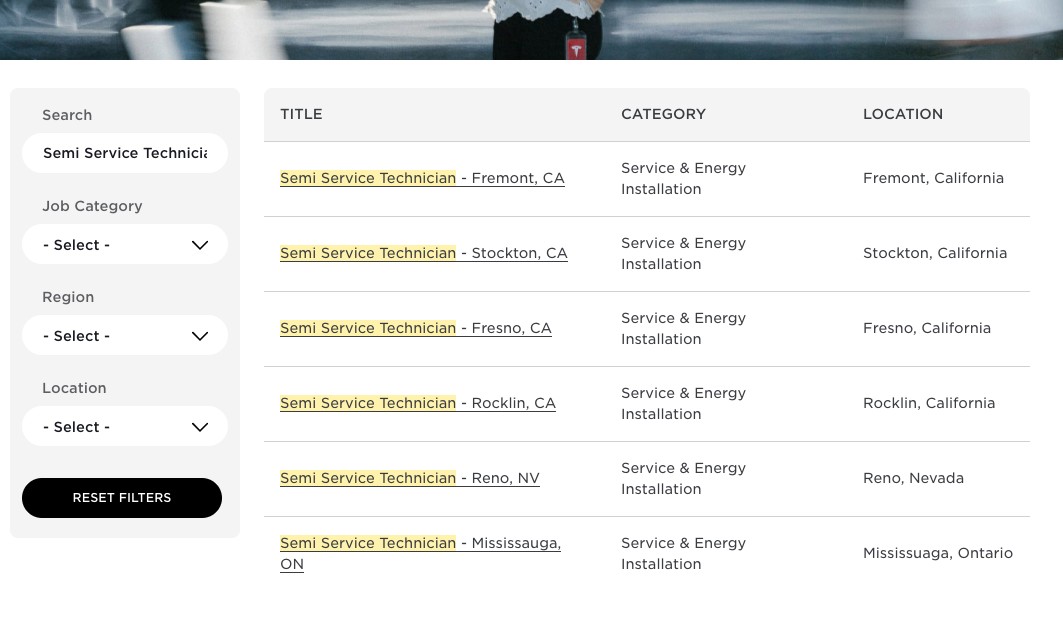Open Semi Service Technician - Fresno, CA listing
Image resolution: width=1063 pixels, height=620 pixels.
[x=416, y=328]
